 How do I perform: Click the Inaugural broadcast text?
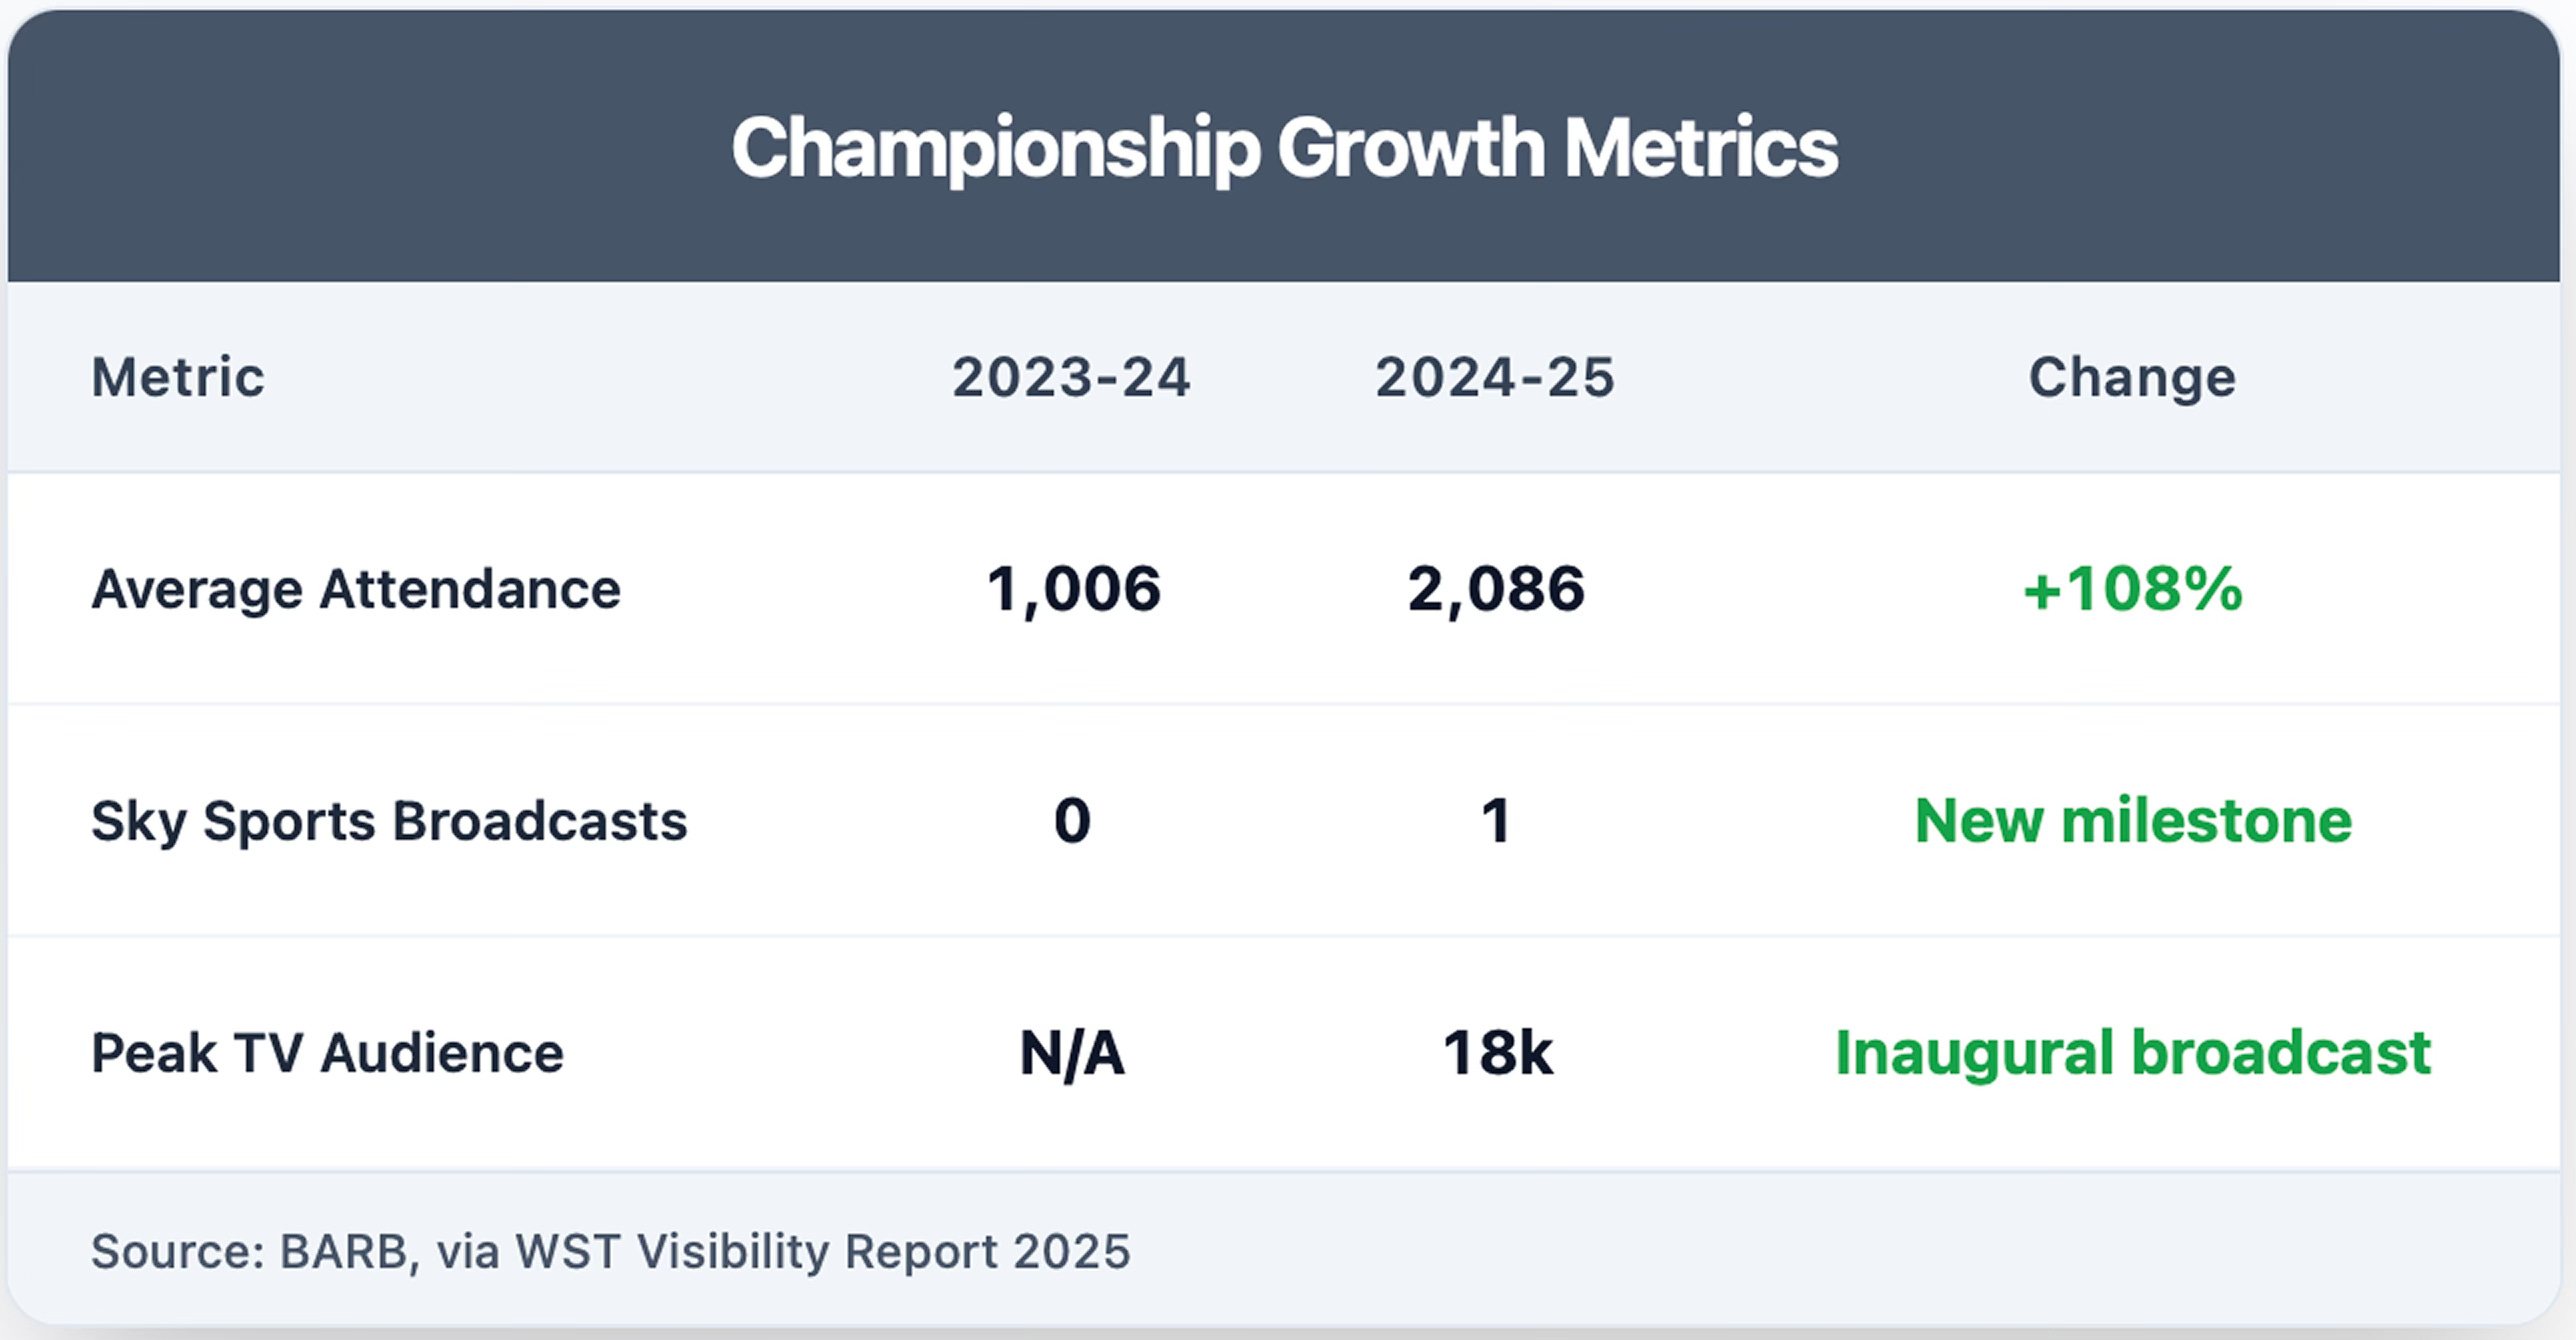2133,1053
